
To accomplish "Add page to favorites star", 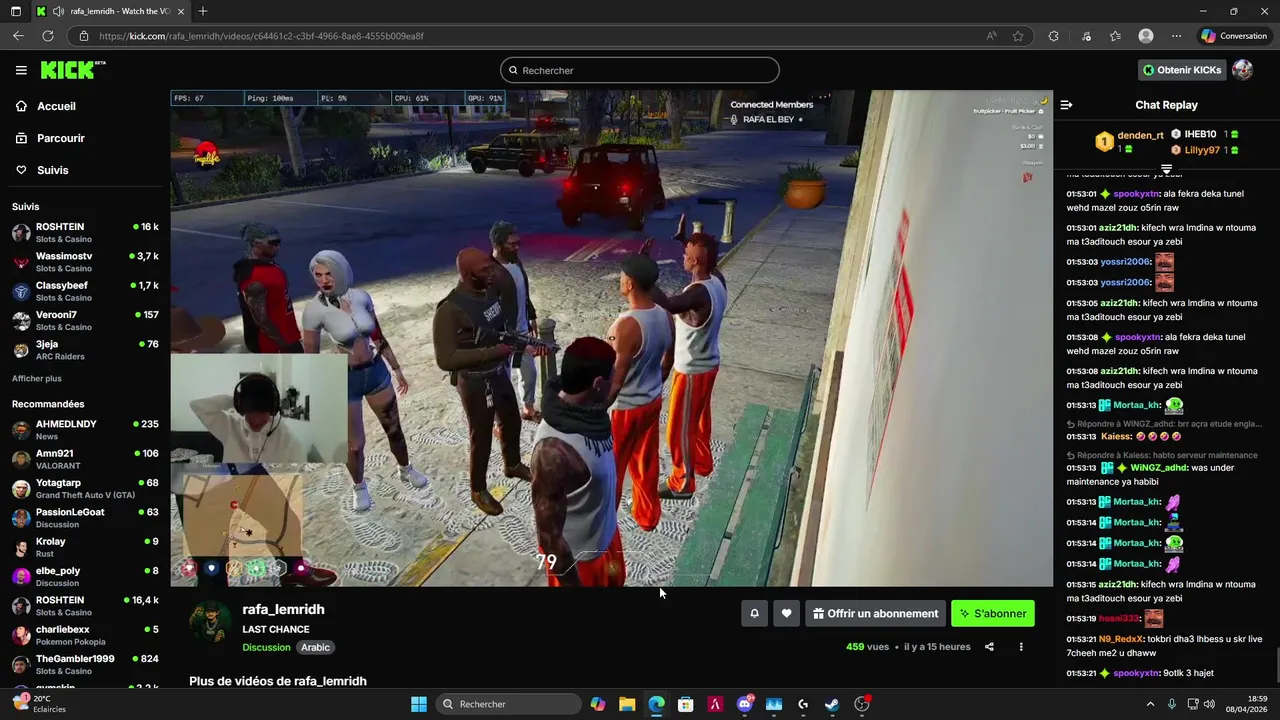I will tap(1018, 36).
